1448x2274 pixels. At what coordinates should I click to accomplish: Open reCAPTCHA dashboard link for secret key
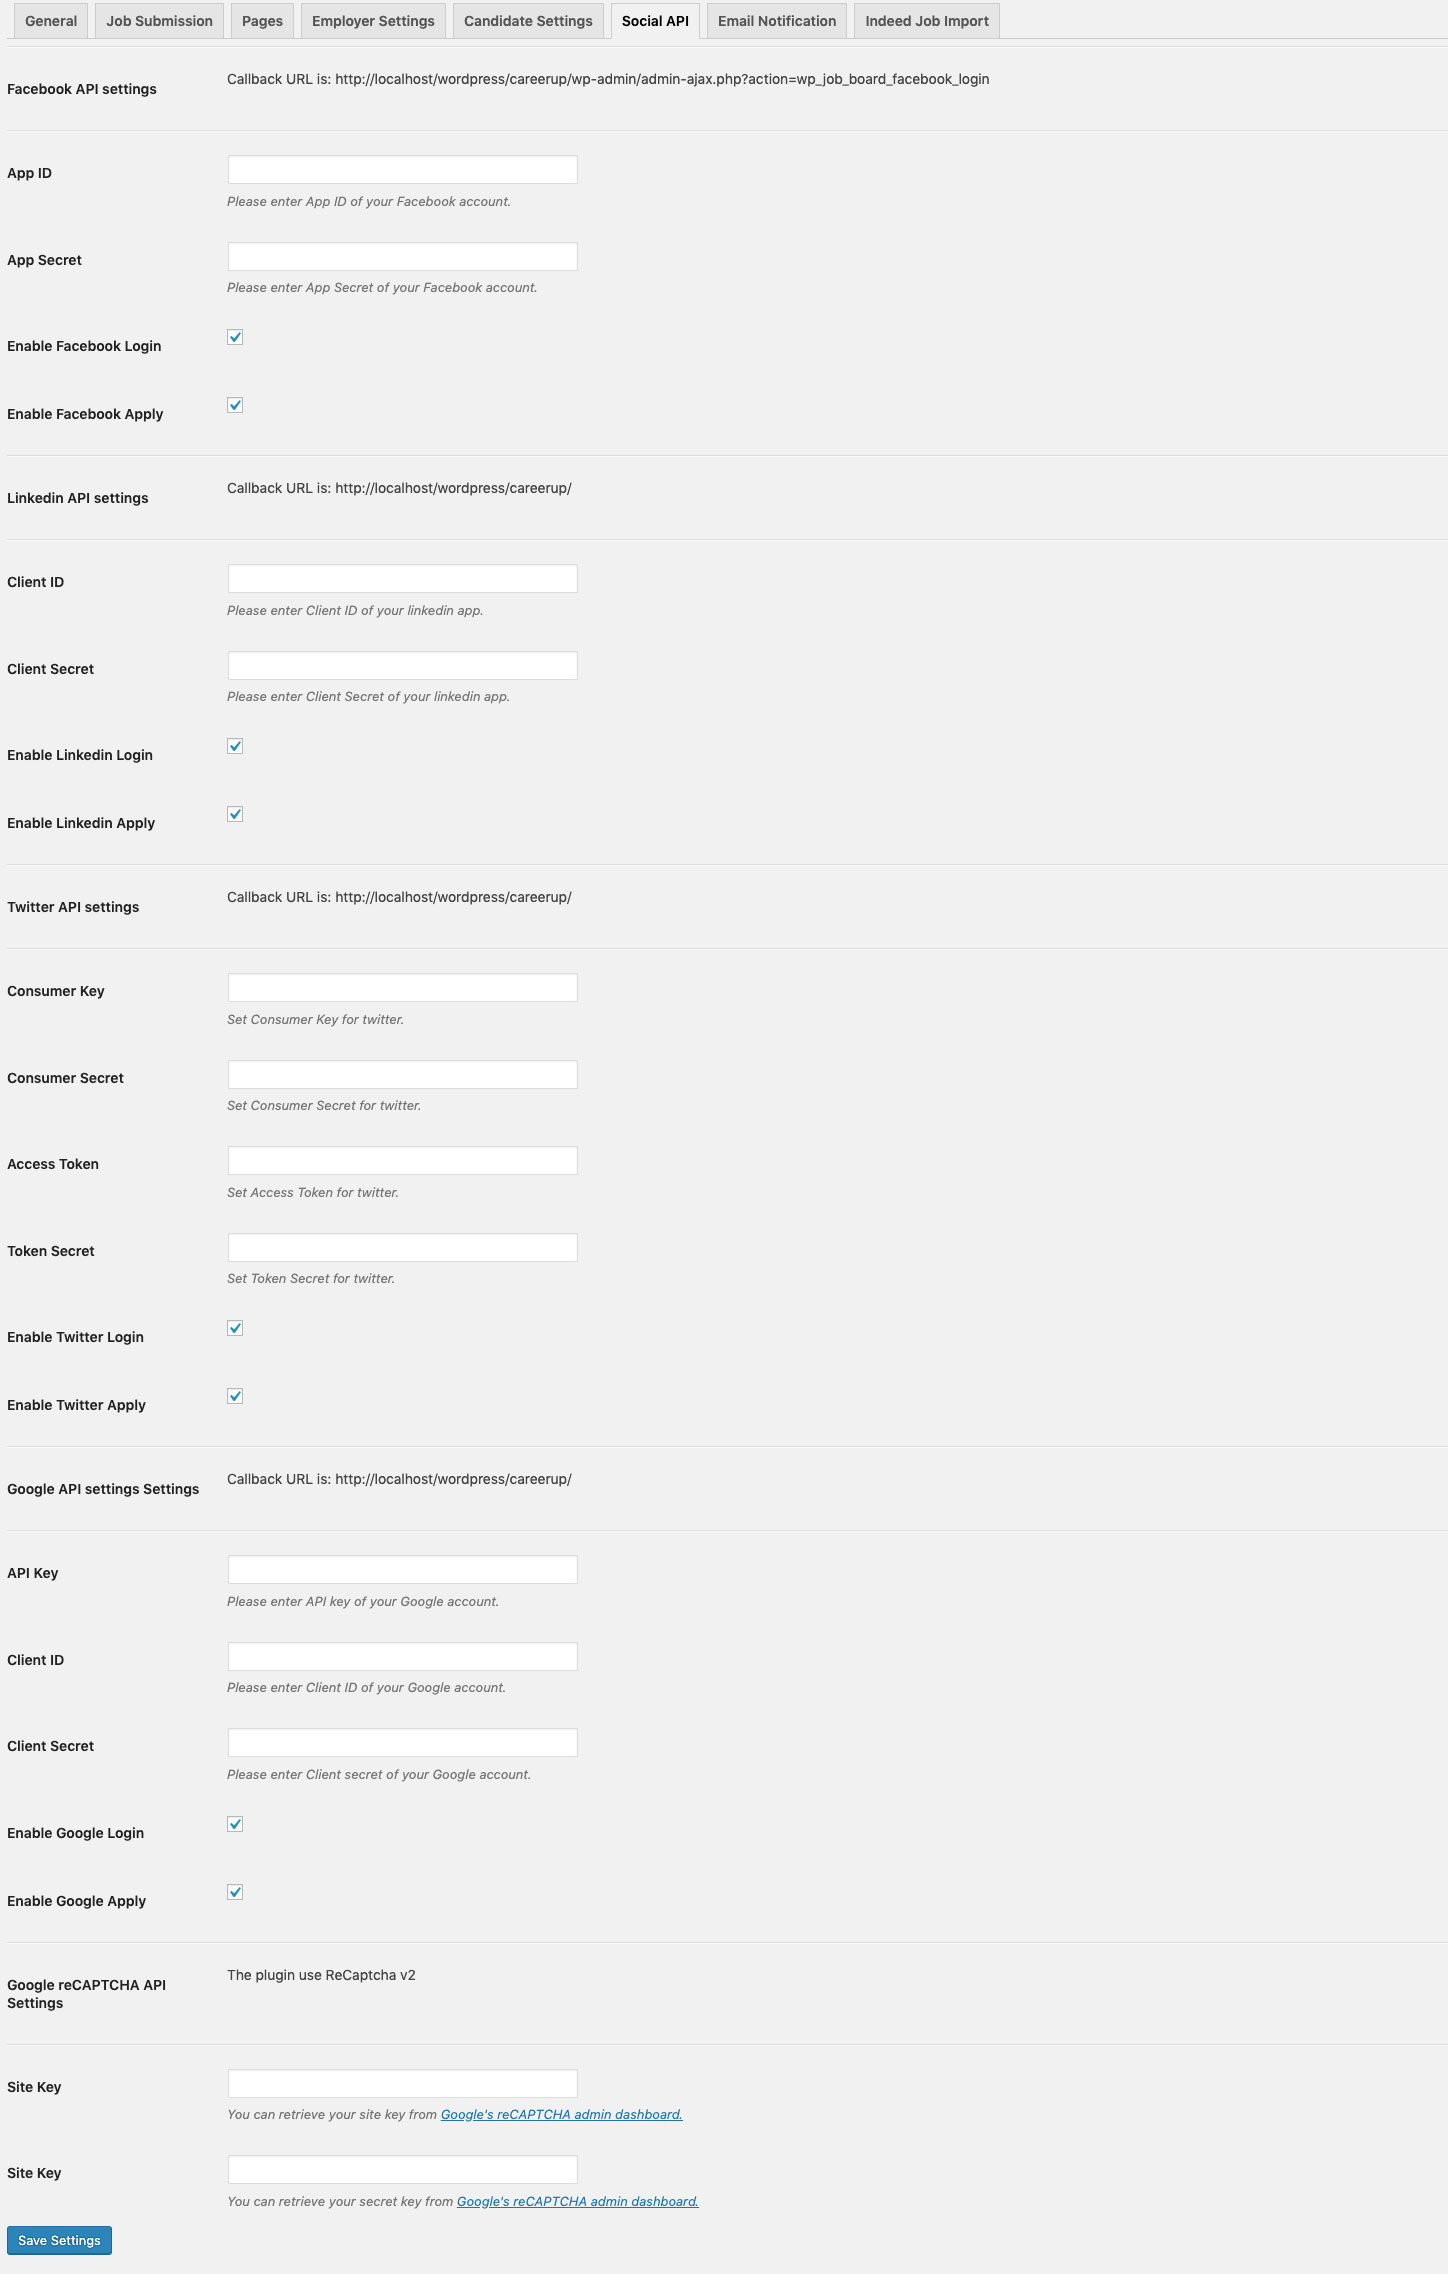[577, 2201]
